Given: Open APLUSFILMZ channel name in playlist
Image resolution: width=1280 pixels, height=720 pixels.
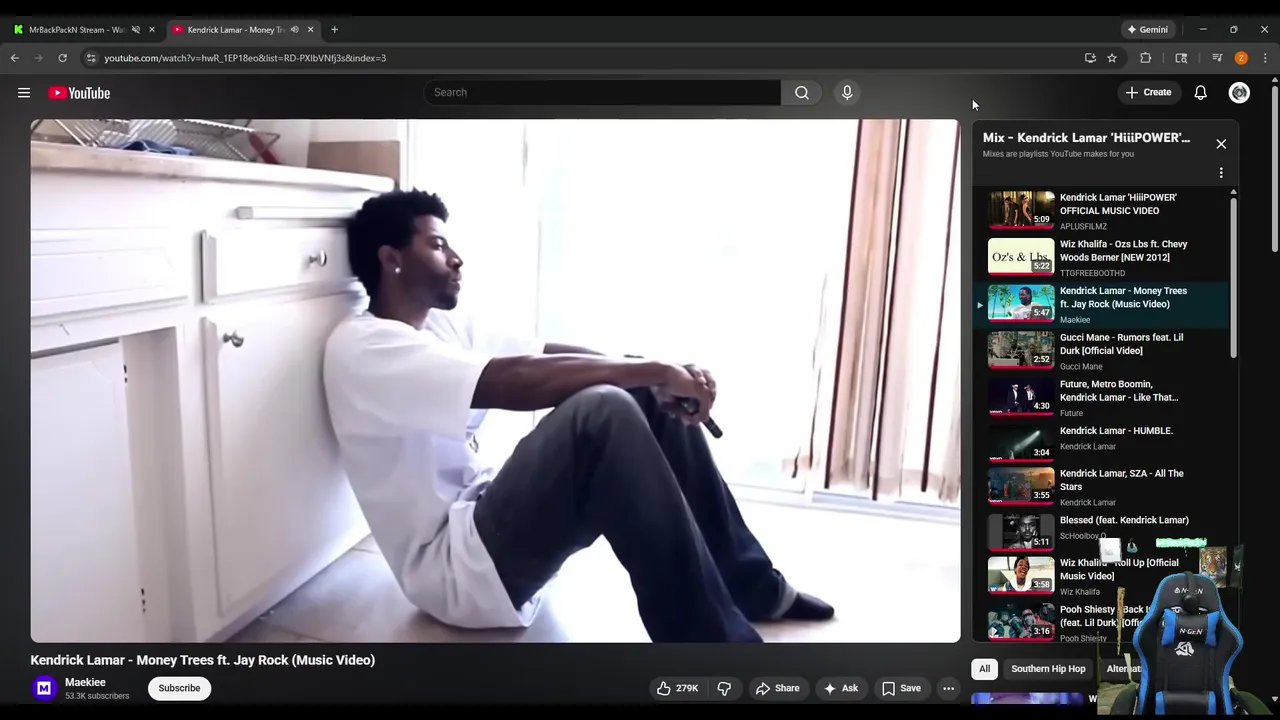Looking at the screenshot, I should point(1083,227).
